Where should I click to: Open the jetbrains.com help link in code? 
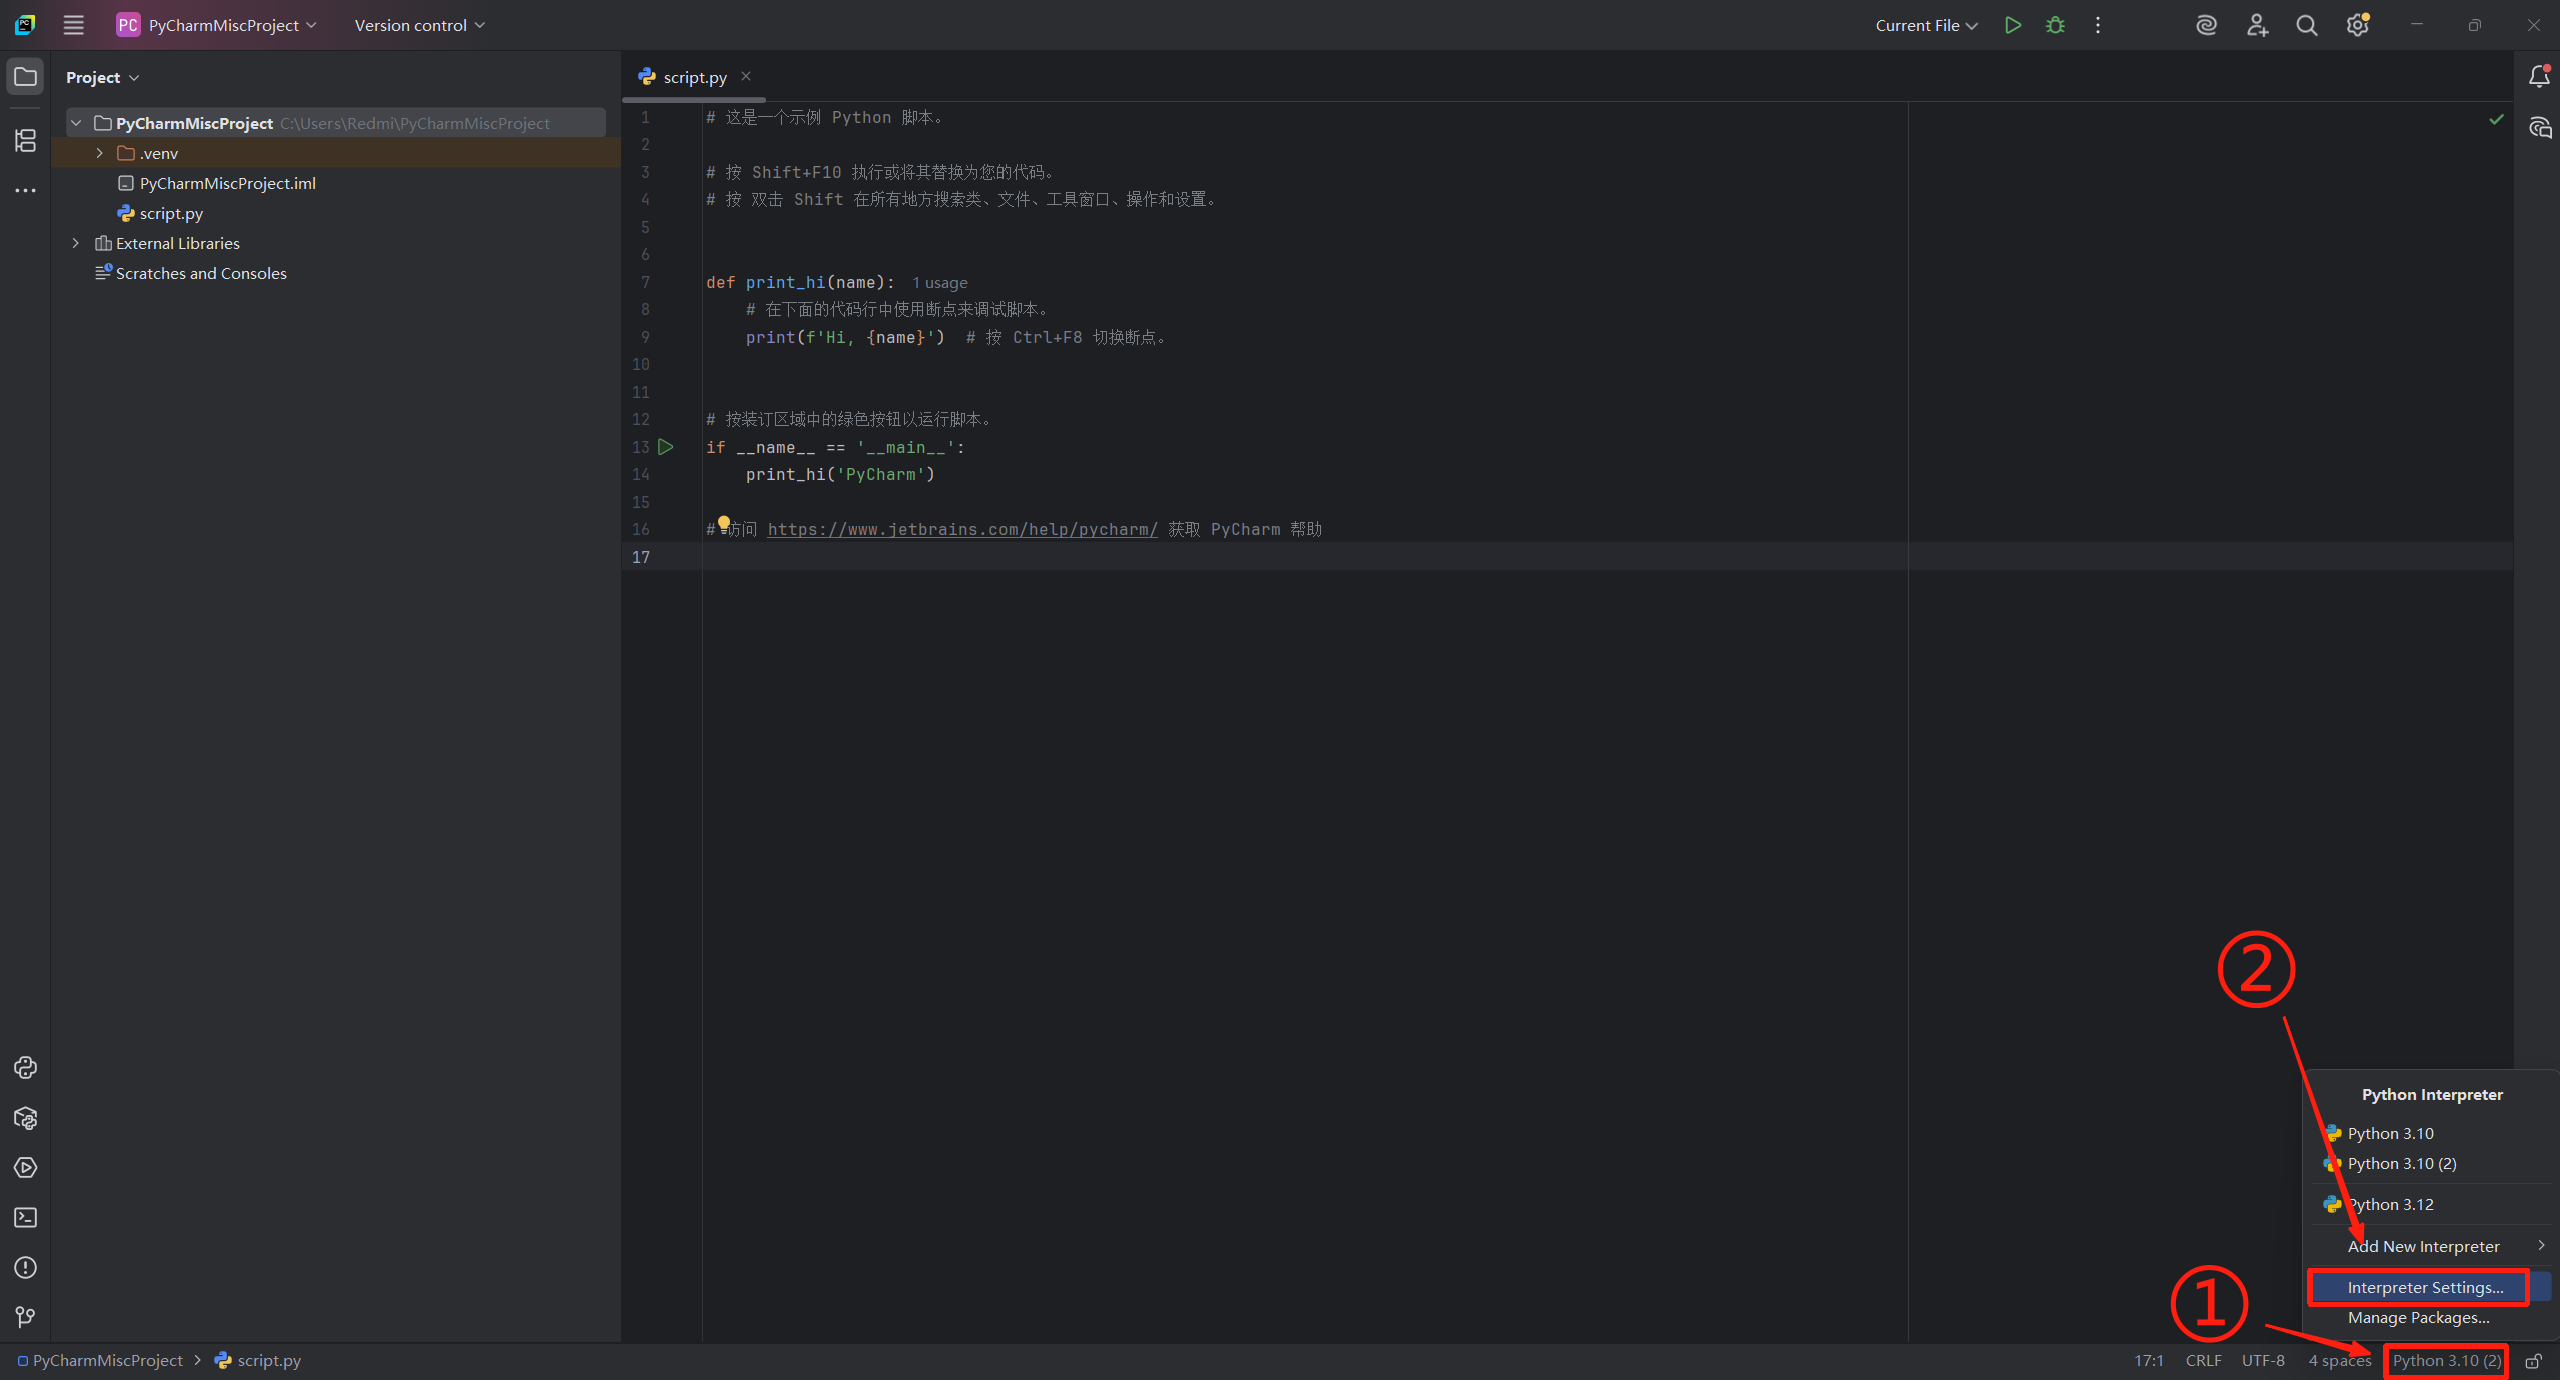pos(962,529)
